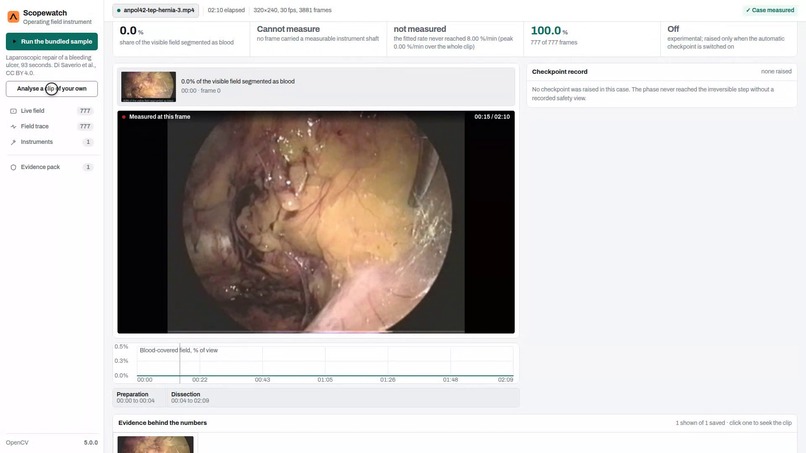Click the count badge beside Instruments
The image size is (806, 453).
[x=88, y=142]
